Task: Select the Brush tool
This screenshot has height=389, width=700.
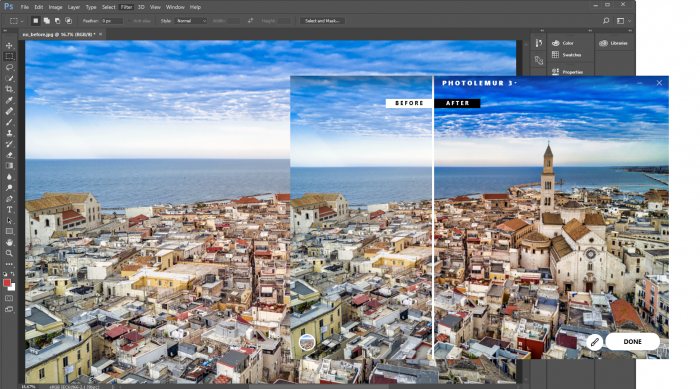Action: click(9, 122)
